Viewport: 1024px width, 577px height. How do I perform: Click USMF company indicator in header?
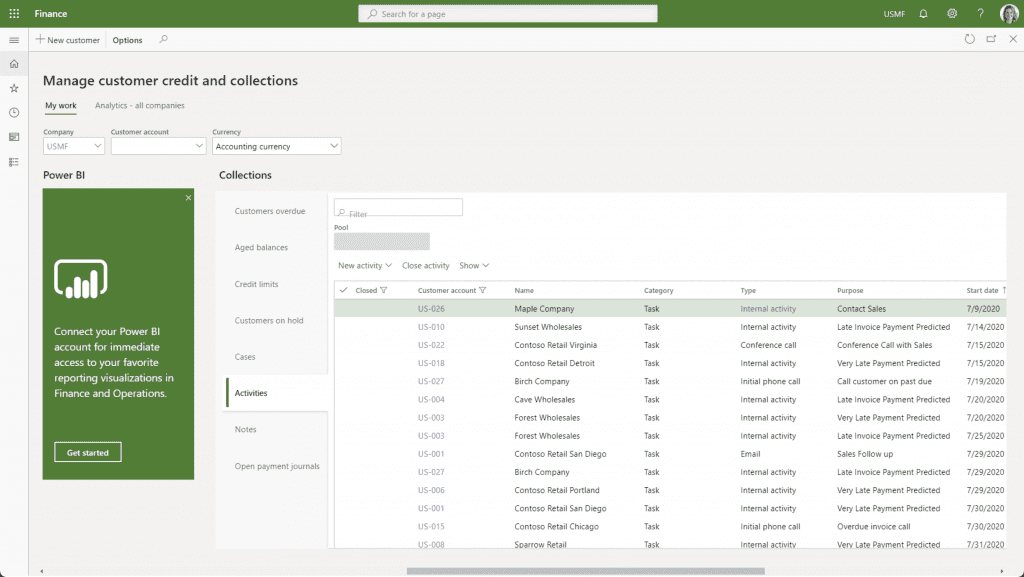(894, 14)
